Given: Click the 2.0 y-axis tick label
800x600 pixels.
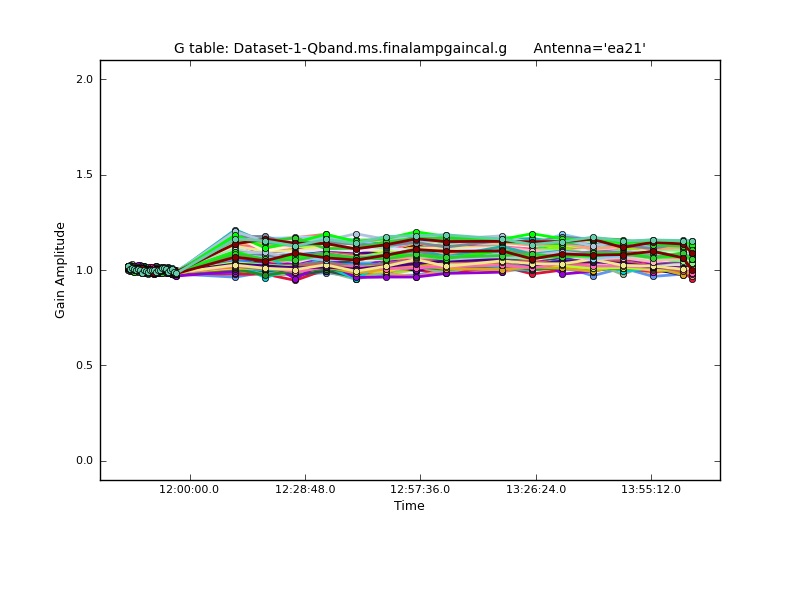Looking at the screenshot, I should [x=85, y=79].
